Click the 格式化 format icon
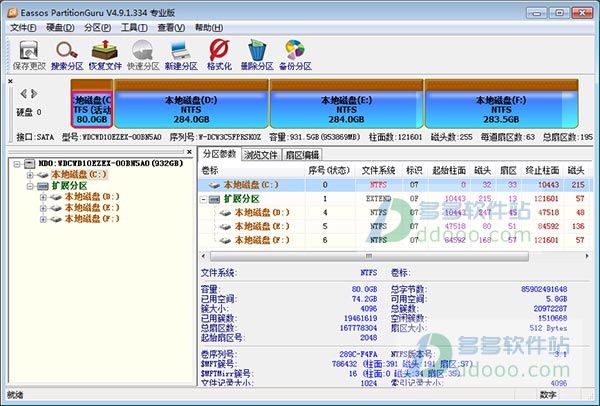The height and width of the screenshot is (406, 600). click(x=219, y=55)
